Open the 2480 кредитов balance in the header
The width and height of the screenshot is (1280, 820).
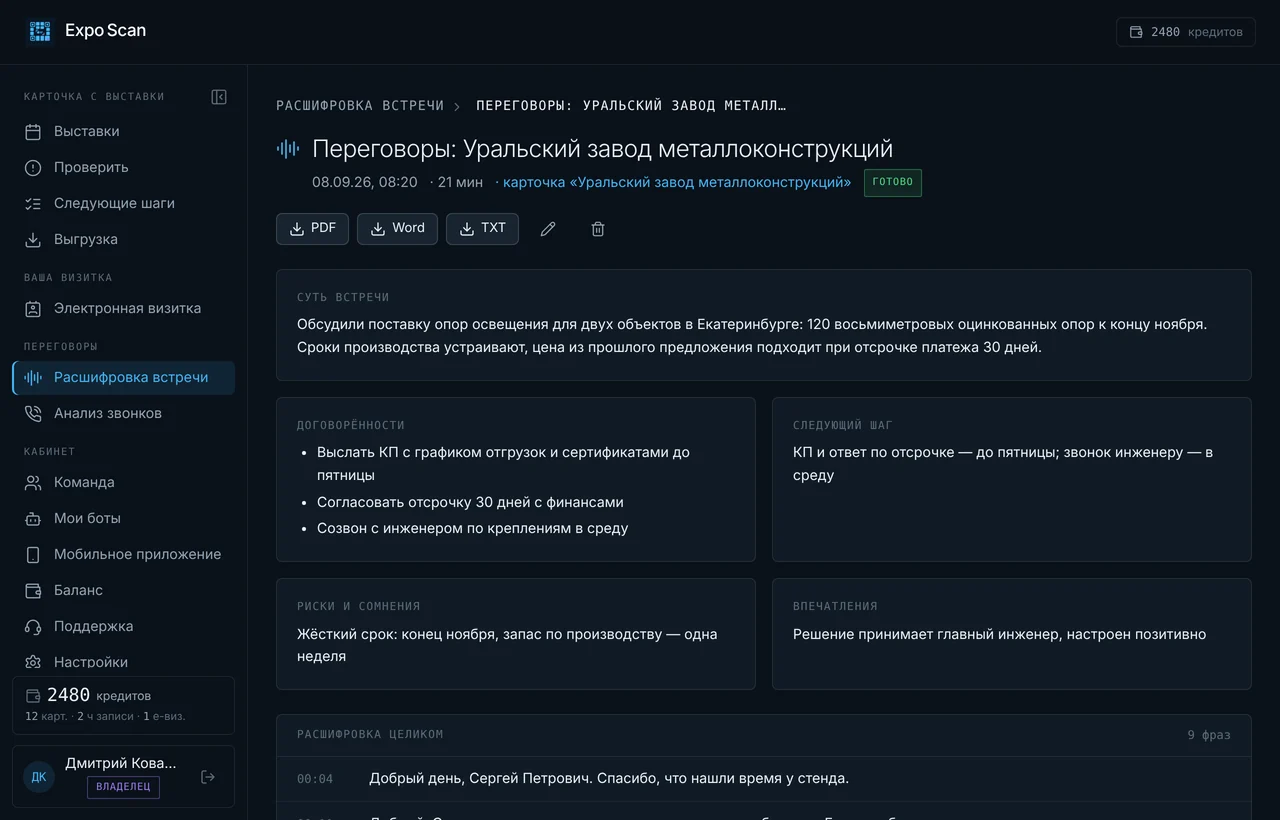(1186, 32)
